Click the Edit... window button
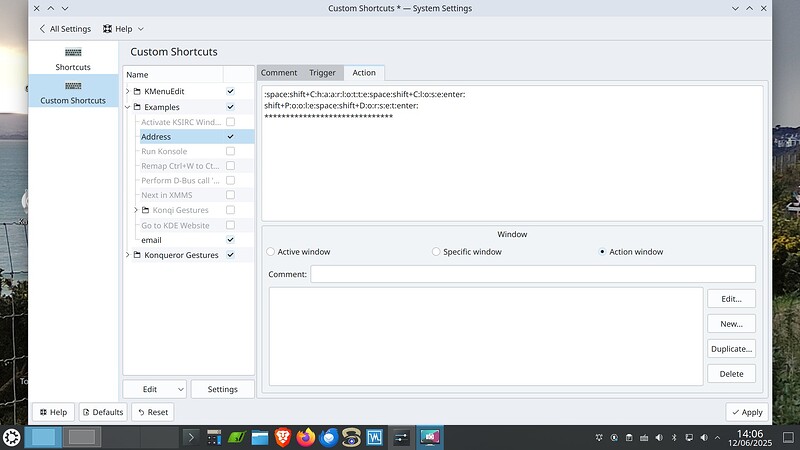 point(731,299)
